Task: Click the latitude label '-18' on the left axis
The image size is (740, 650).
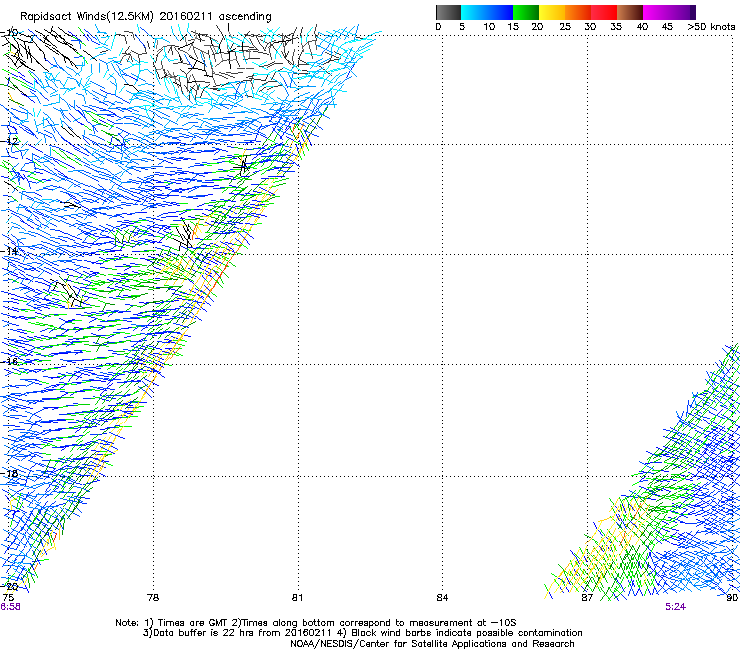Action: pyautogui.click(x=10, y=473)
